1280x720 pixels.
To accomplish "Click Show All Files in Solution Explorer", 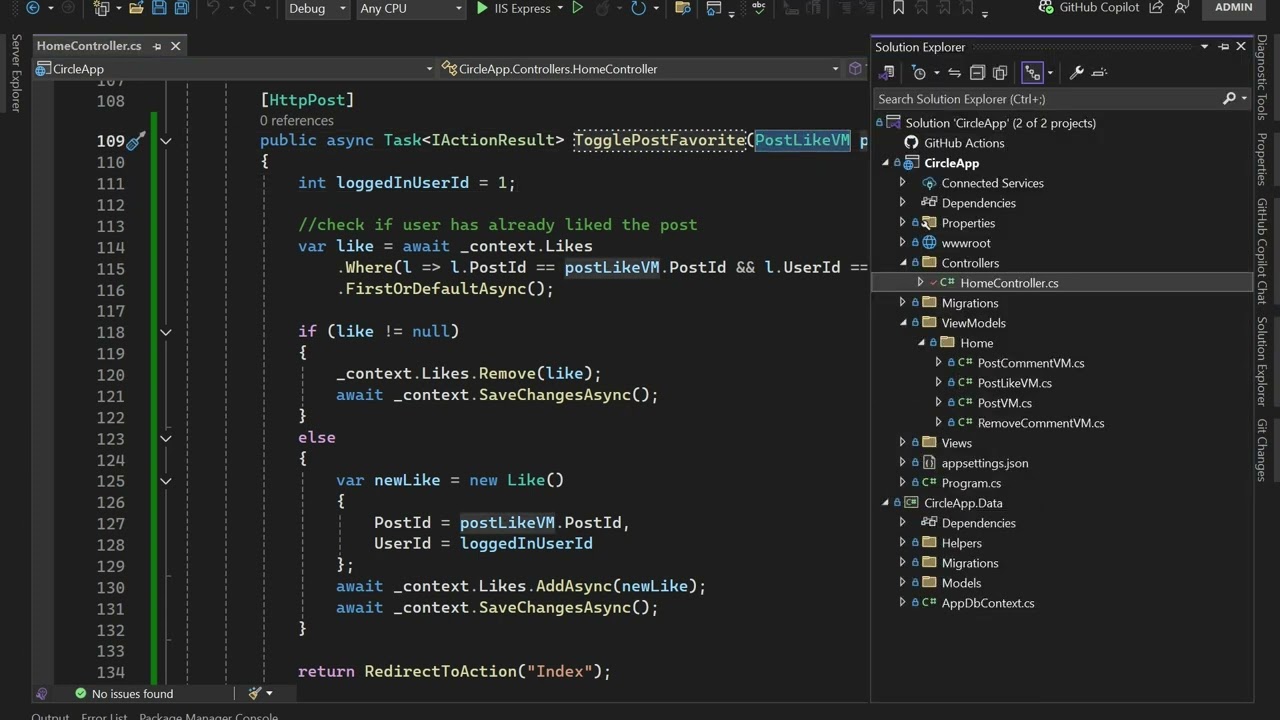I will [x=1001, y=73].
